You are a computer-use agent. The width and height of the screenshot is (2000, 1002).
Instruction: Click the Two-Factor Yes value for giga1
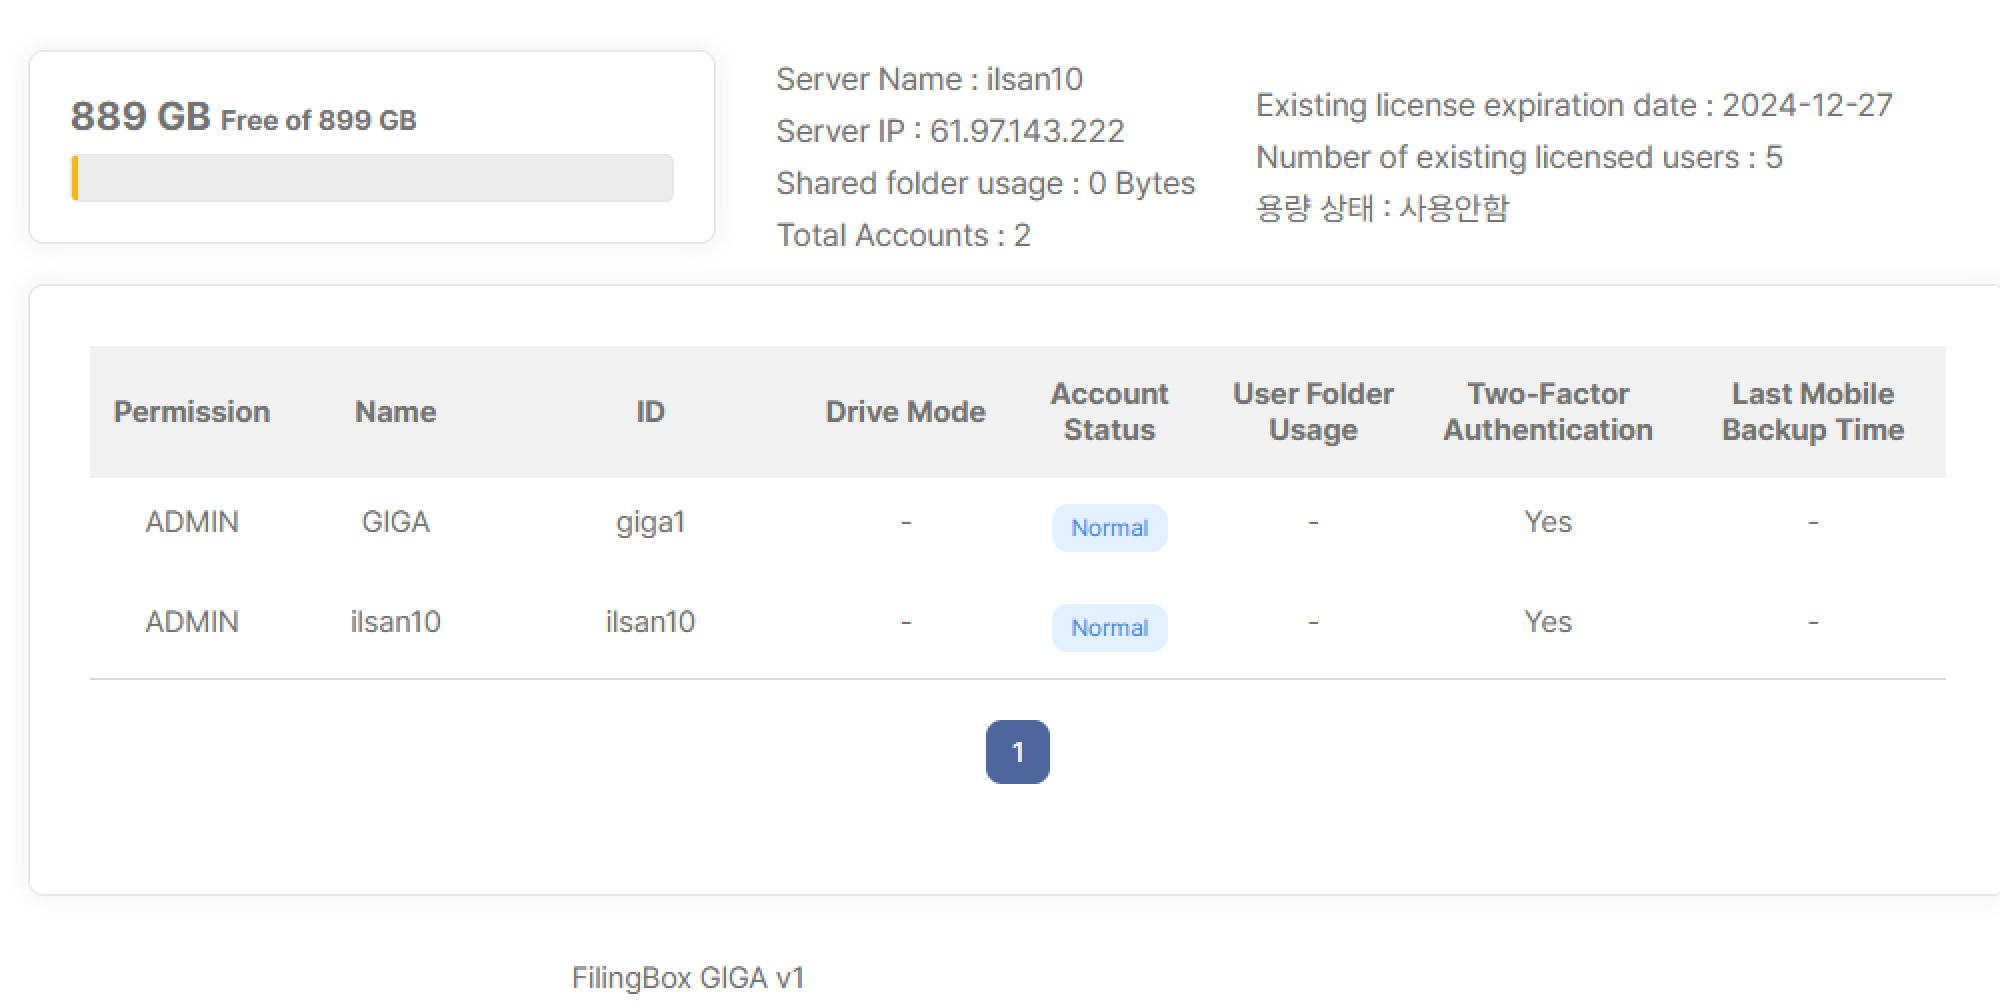[1547, 522]
